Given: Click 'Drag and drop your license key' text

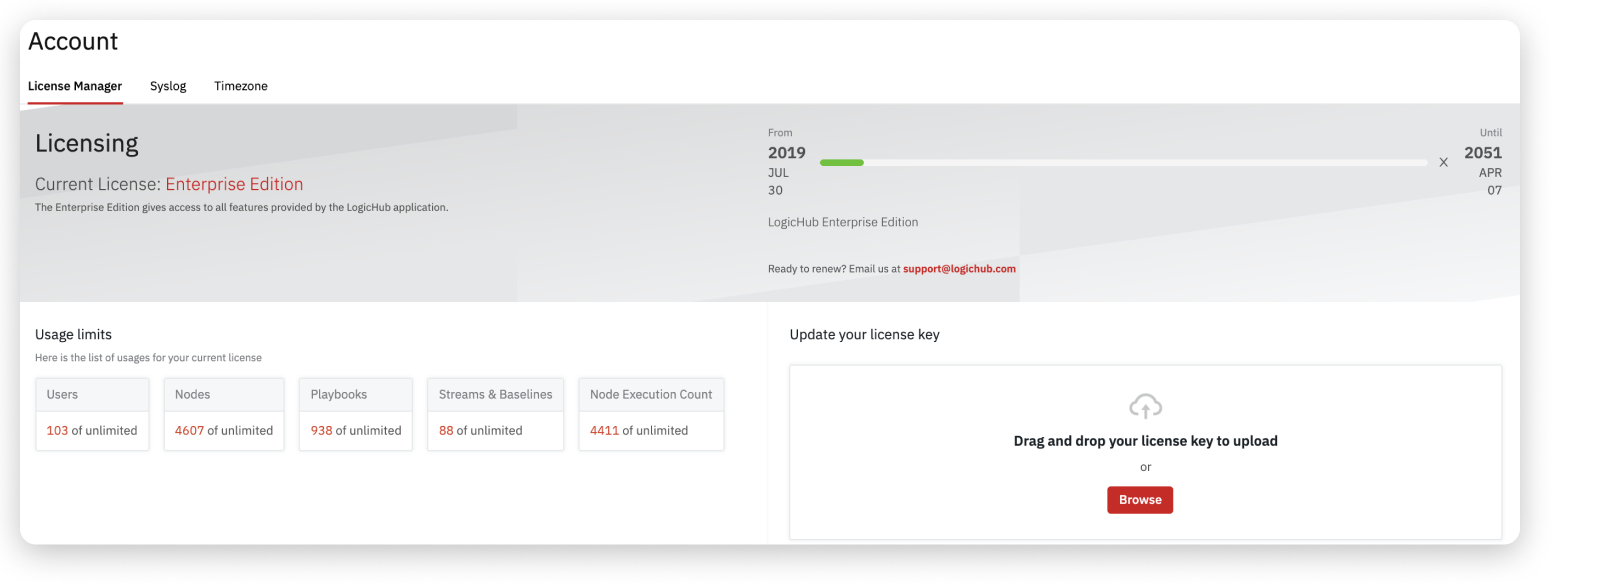Looking at the screenshot, I should click(x=1145, y=441).
